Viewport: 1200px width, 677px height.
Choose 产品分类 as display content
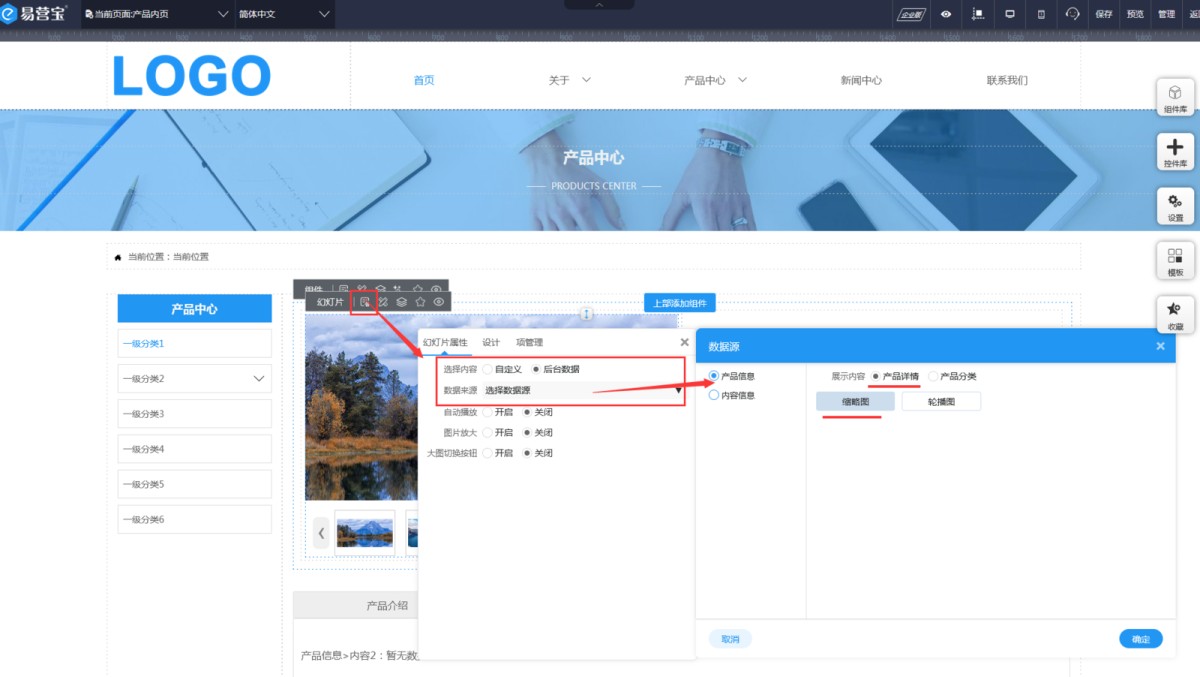(934, 377)
